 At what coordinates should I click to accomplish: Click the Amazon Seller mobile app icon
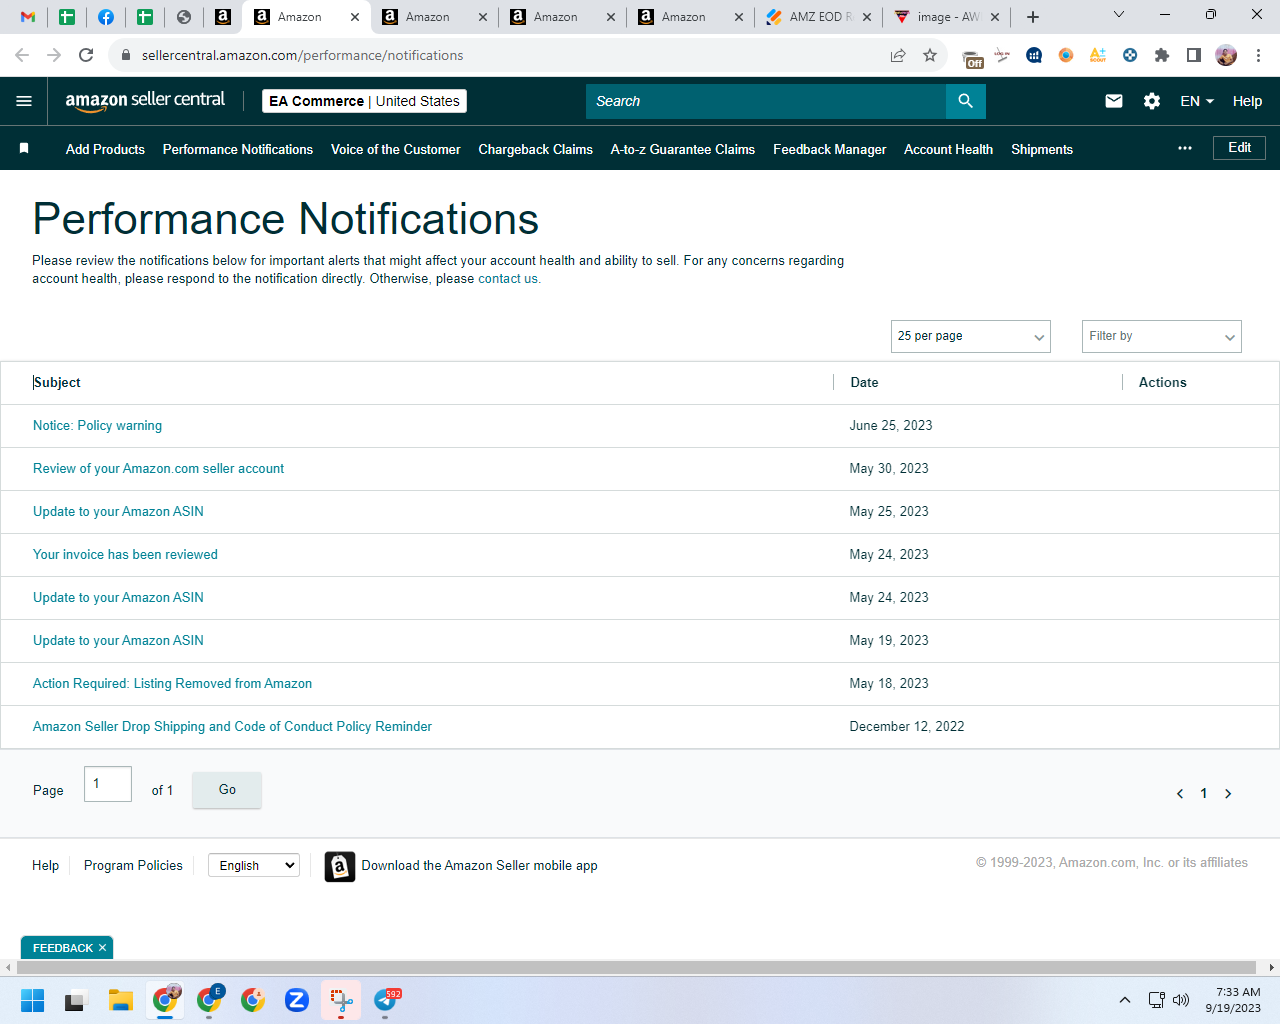coord(340,866)
